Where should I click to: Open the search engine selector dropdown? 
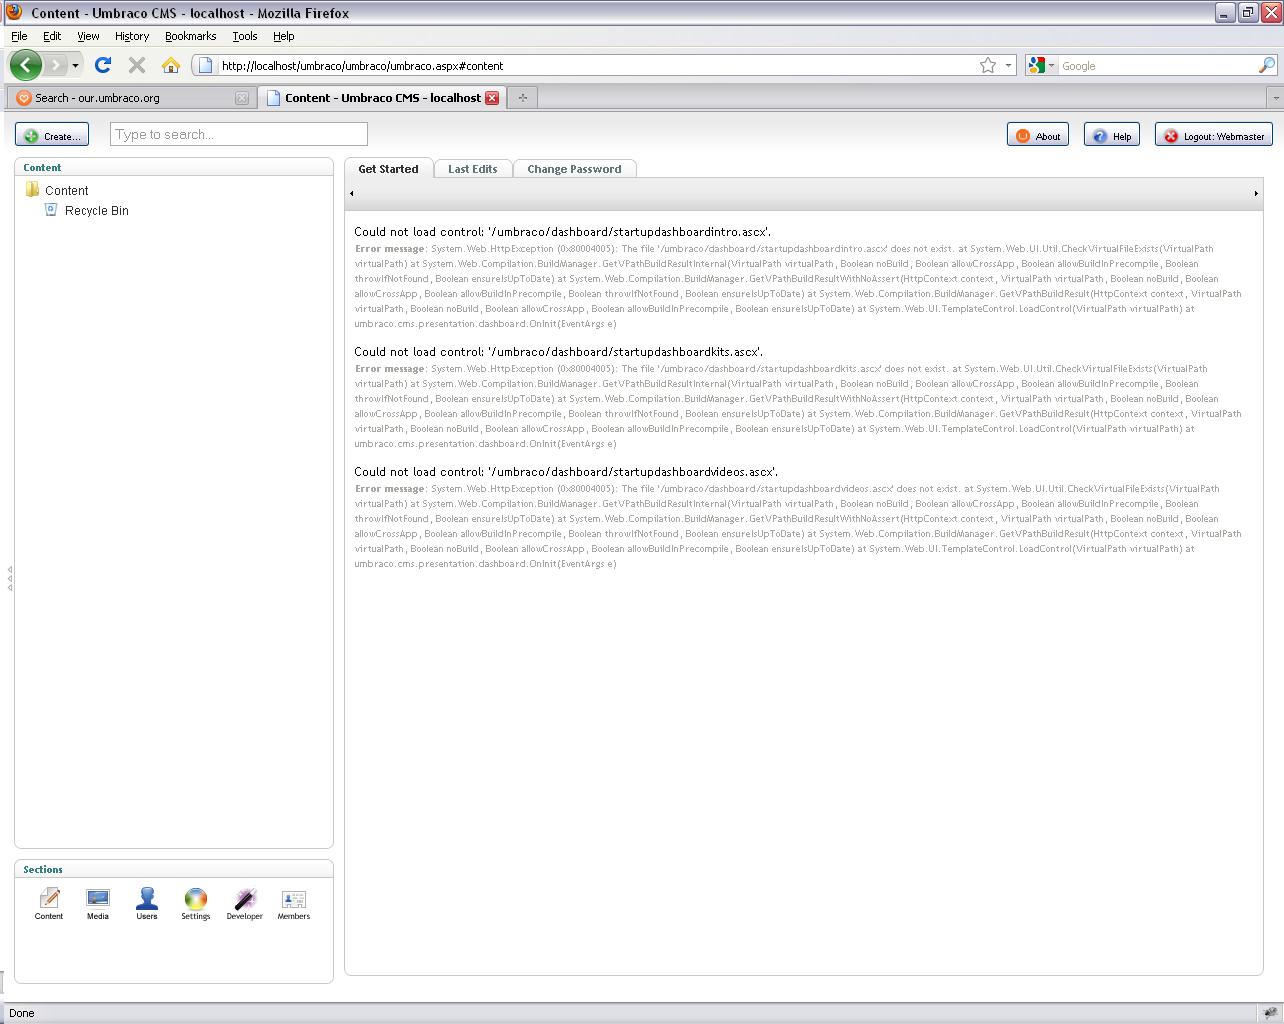(1042, 66)
